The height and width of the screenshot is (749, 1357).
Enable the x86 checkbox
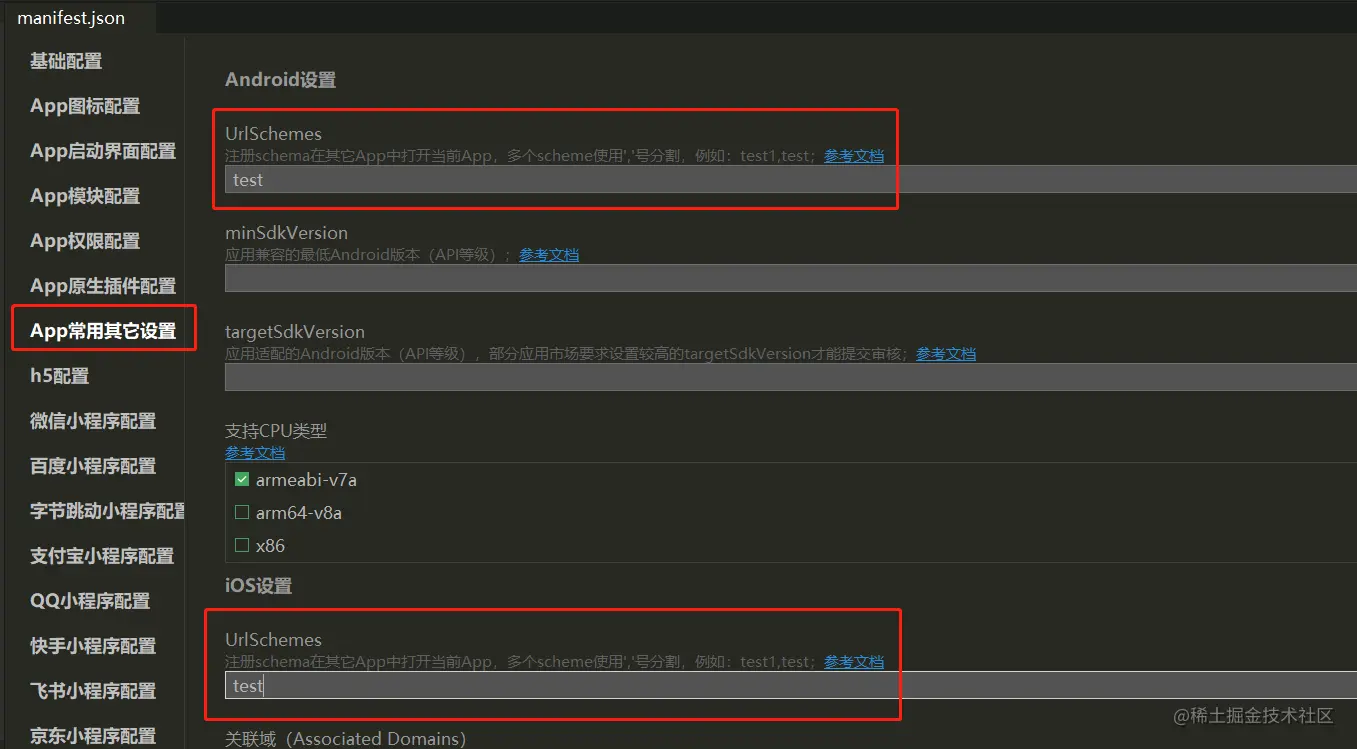pyautogui.click(x=242, y=546)
